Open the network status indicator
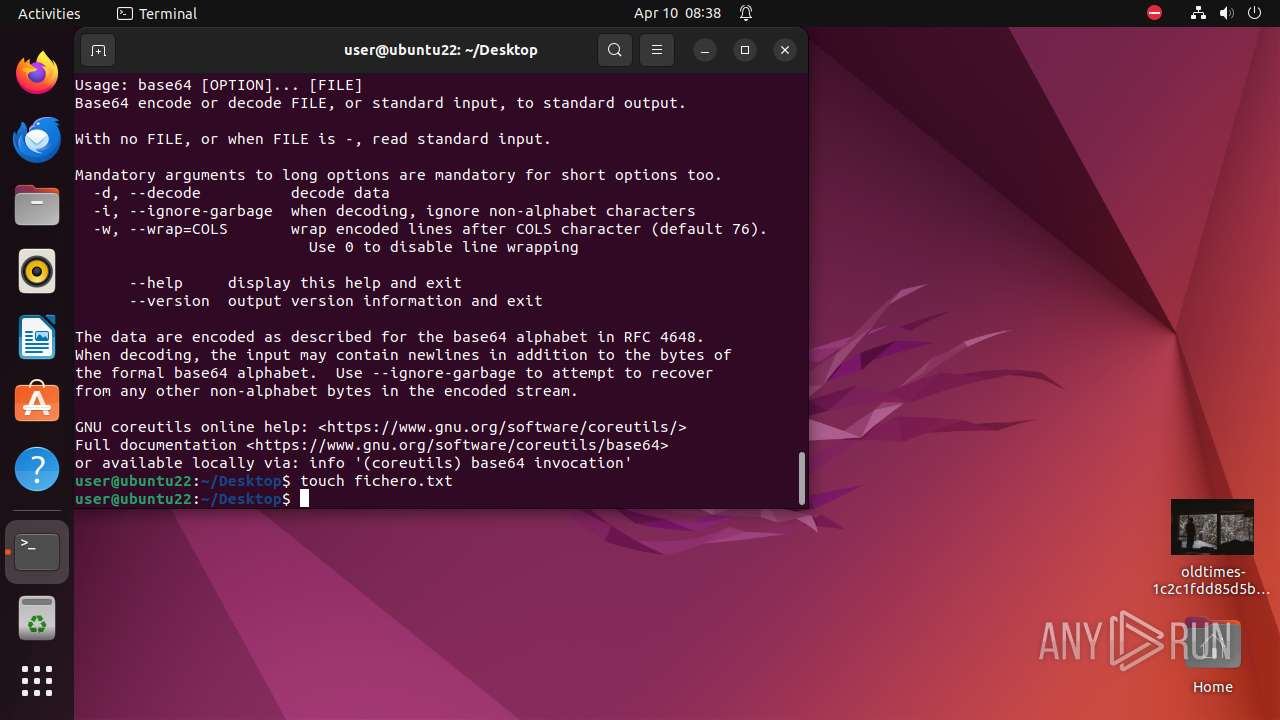 click(1198, 13)
